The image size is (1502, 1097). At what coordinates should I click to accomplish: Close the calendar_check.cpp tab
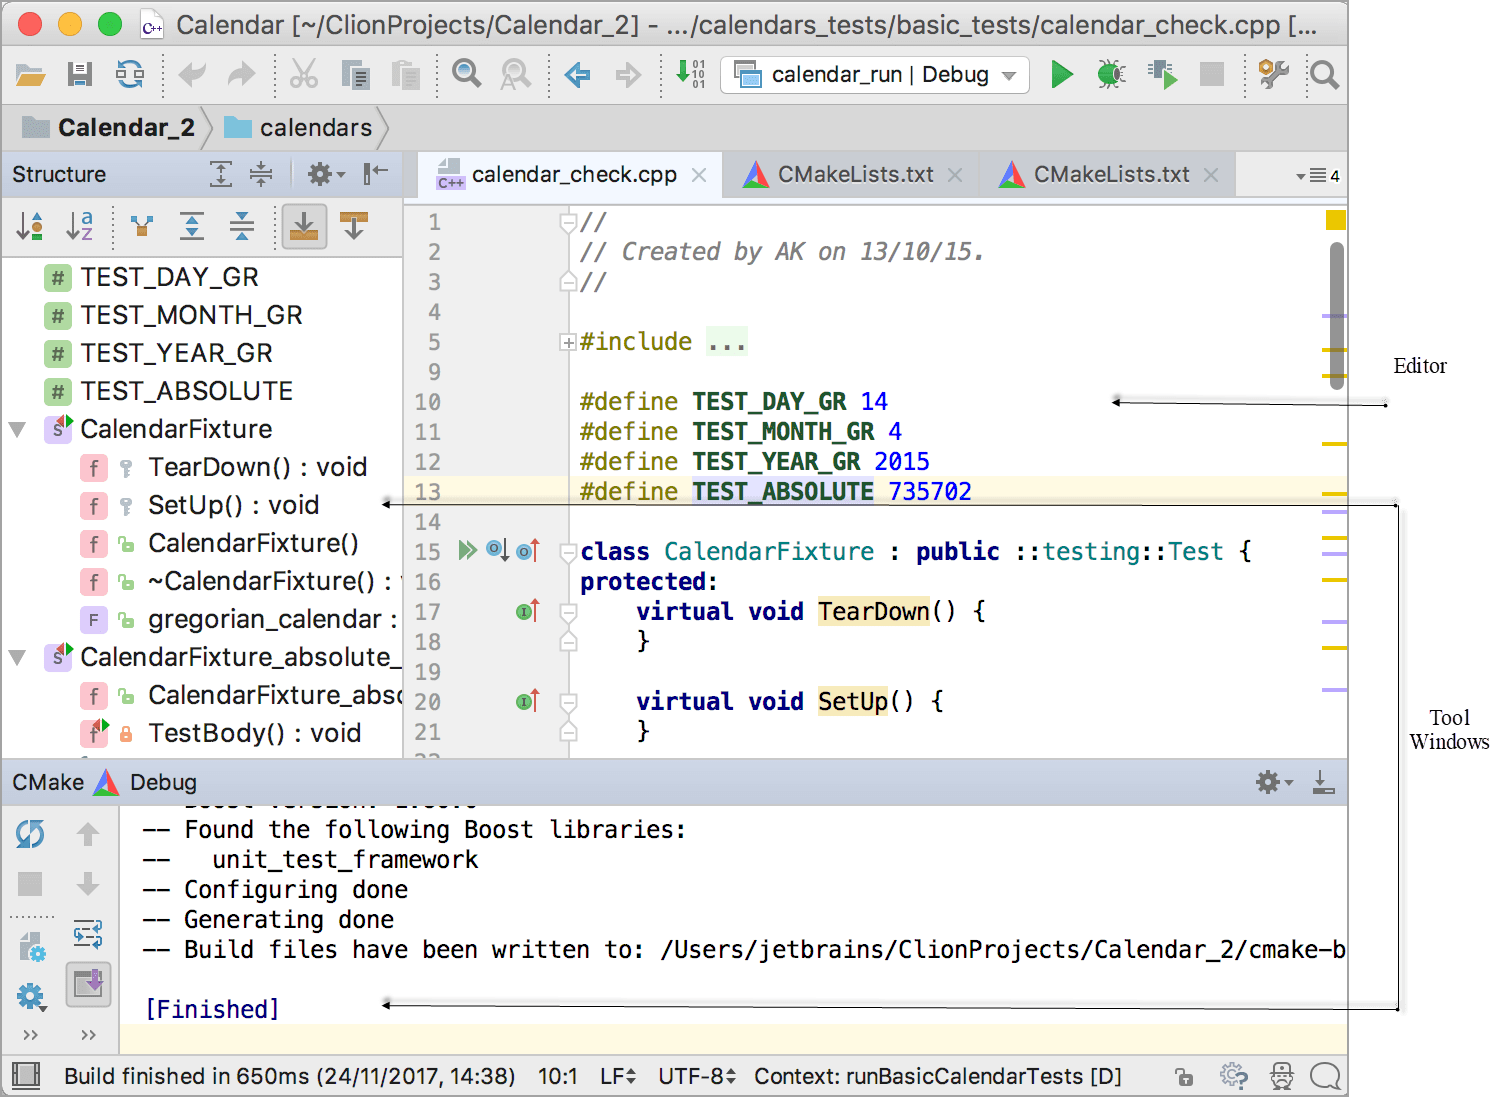coord(699,175)
